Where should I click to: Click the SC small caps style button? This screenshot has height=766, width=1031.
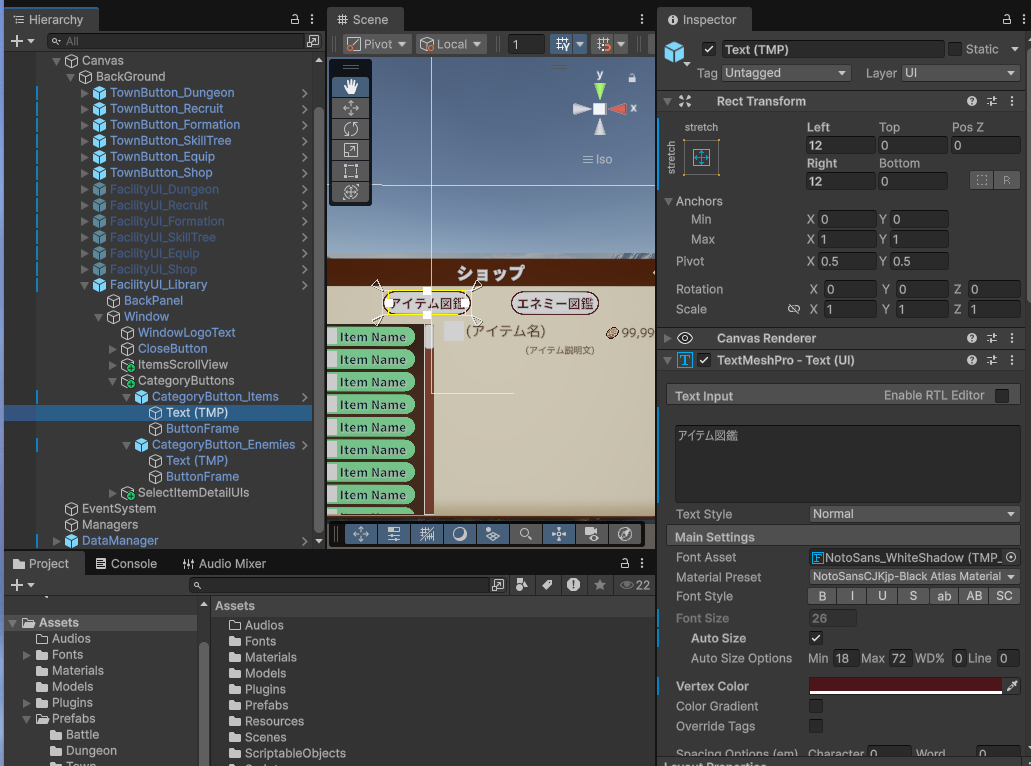pos(1005,597)
